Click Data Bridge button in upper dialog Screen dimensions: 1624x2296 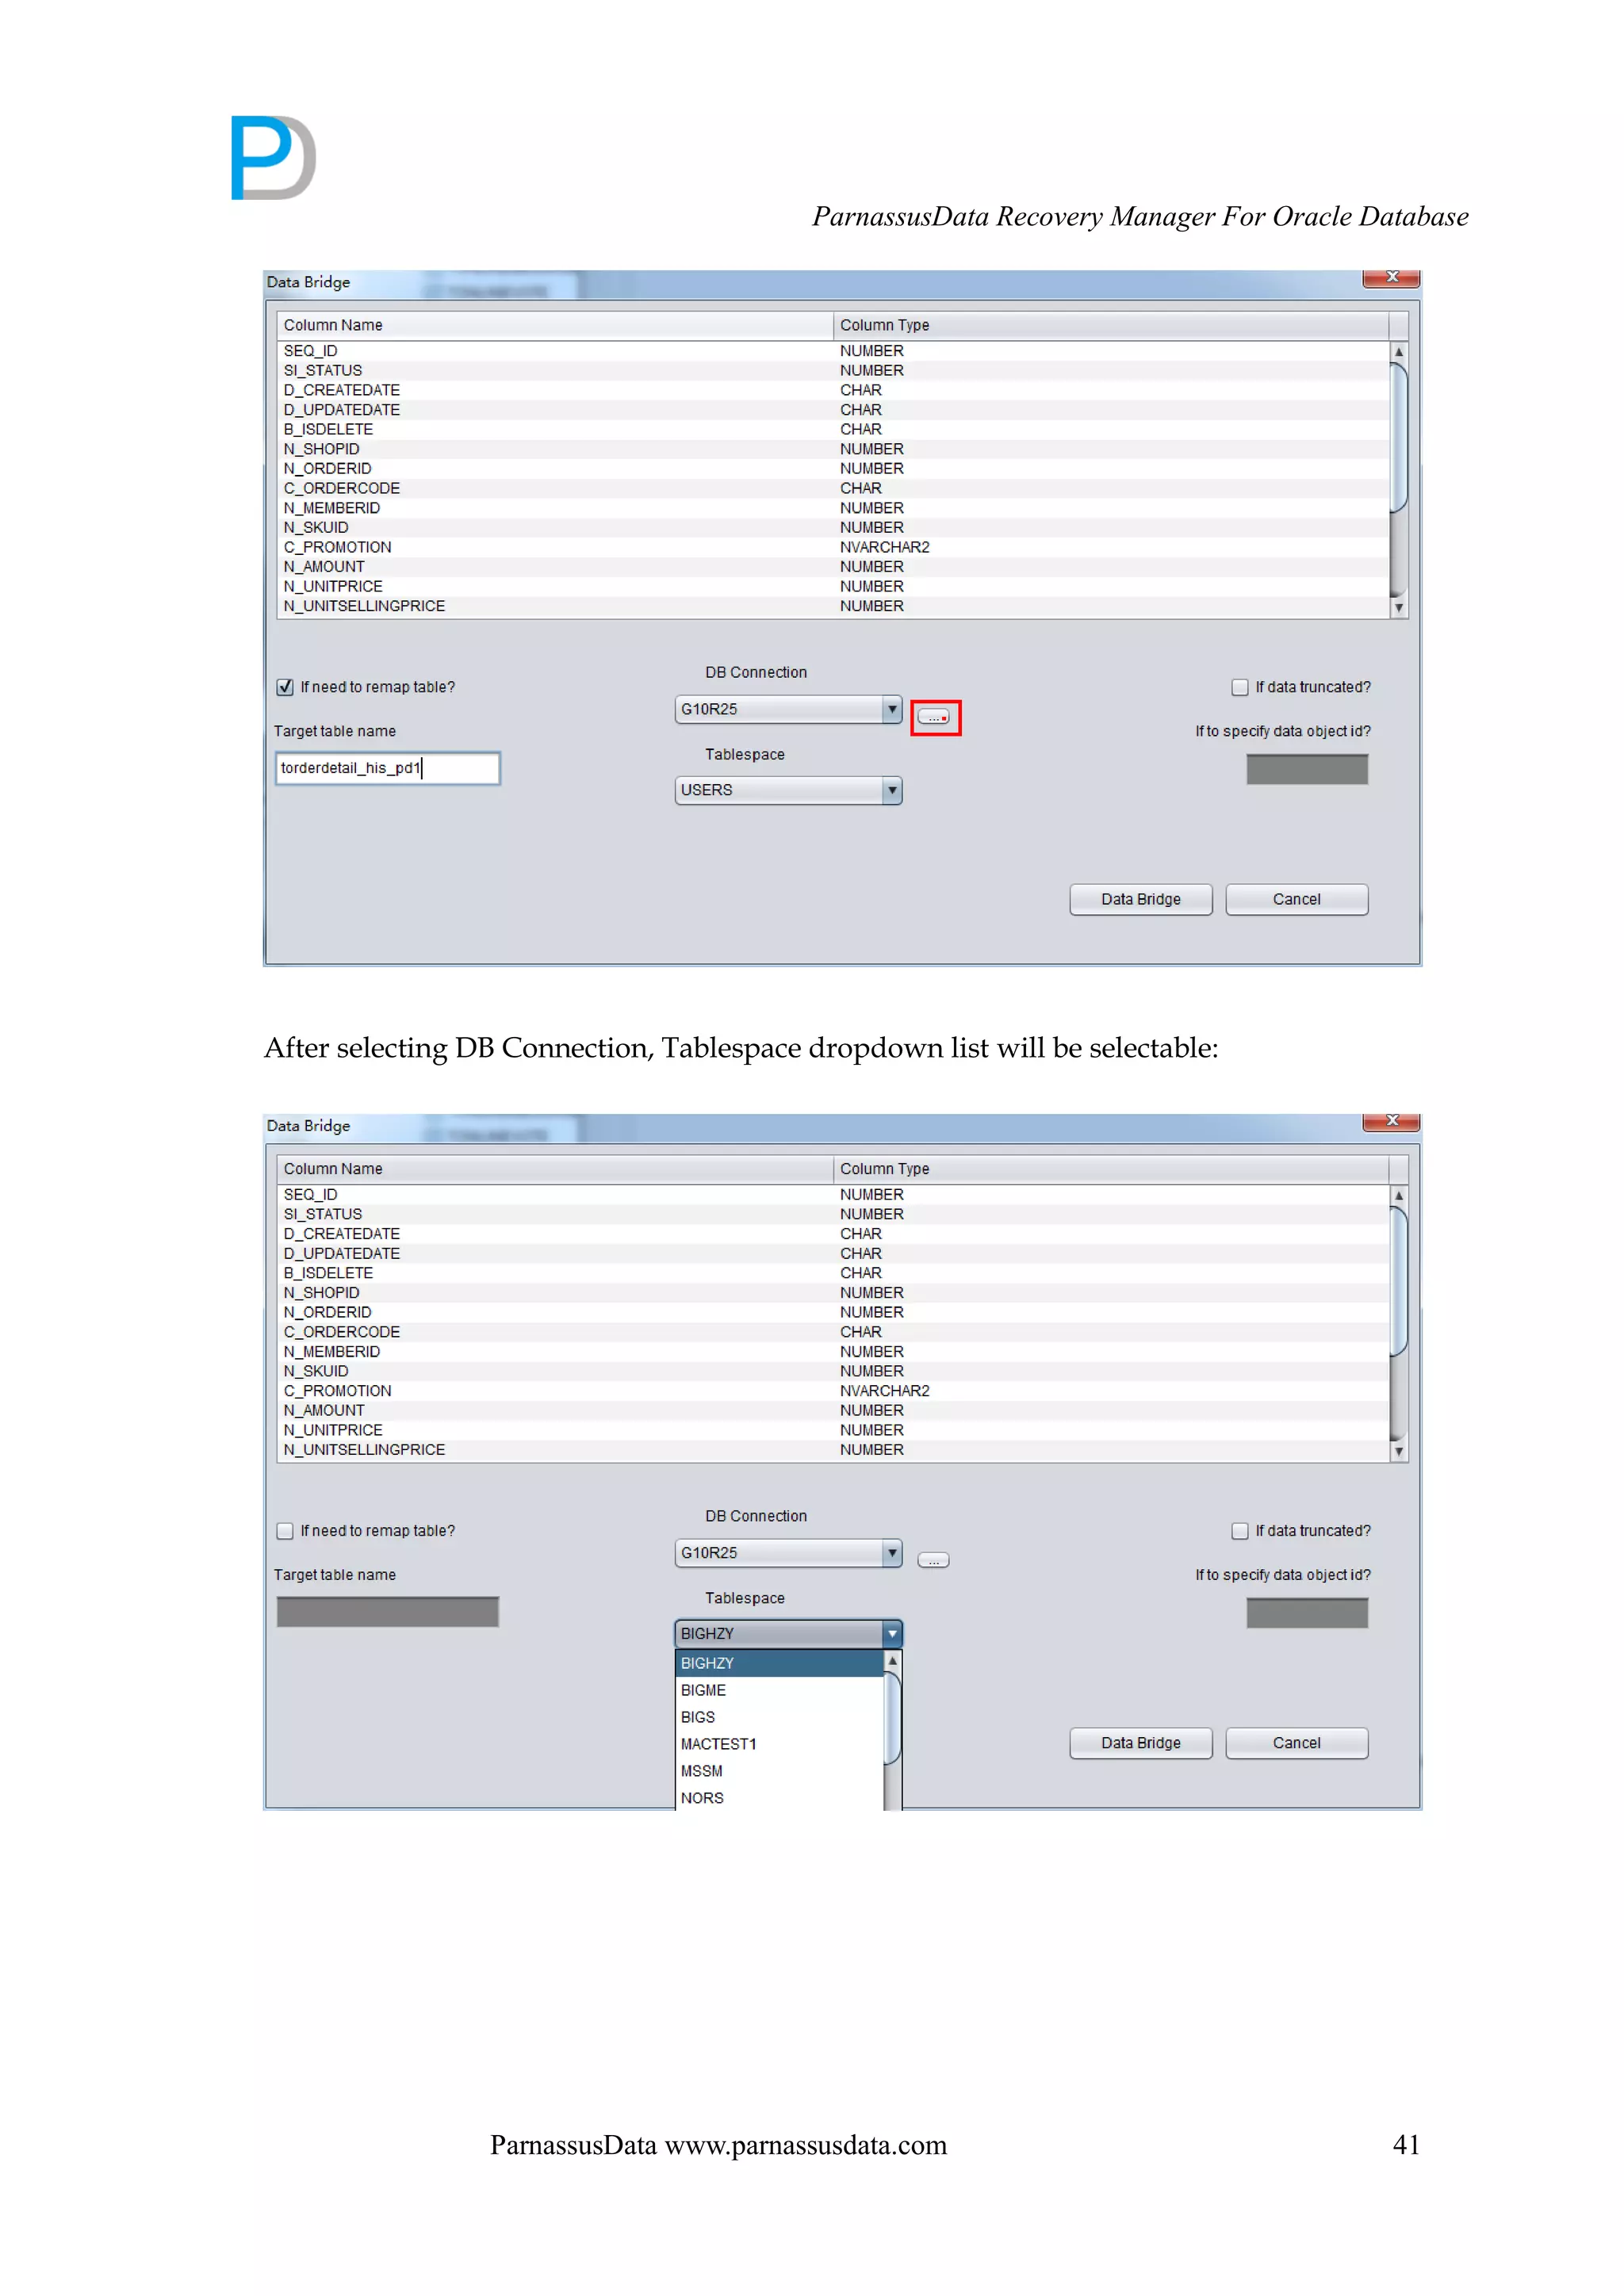(1141, 899)
